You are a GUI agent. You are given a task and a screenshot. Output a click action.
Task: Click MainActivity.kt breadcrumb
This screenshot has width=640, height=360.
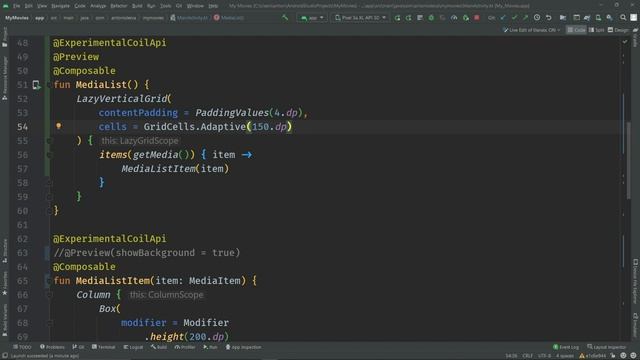tap(189, 18)
